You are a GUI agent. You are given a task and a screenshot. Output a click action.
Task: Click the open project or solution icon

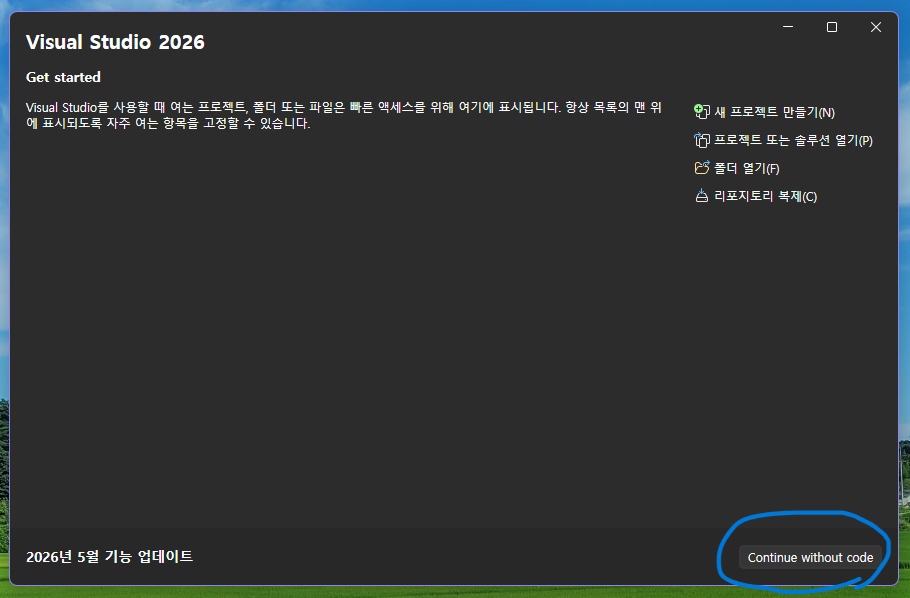702,140
